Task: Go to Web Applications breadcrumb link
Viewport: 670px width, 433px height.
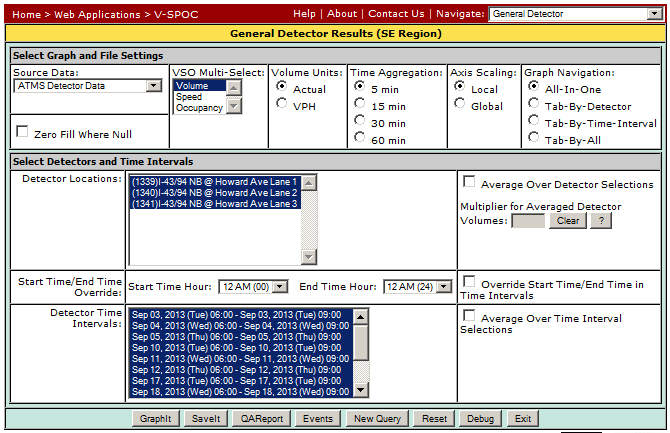Action: pos(99,14)
